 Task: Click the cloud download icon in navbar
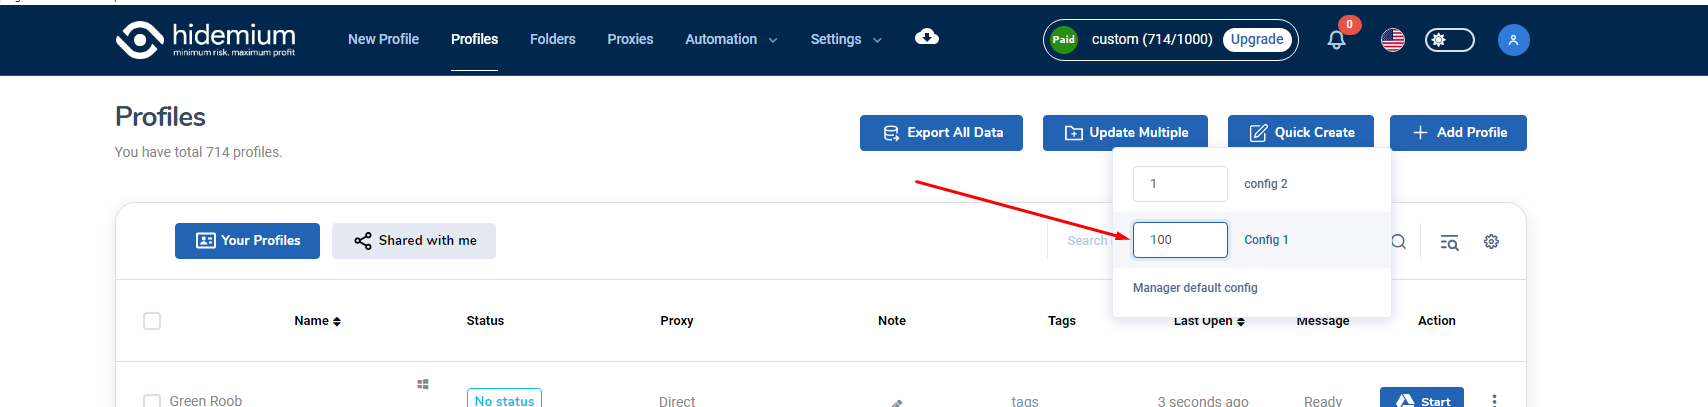[x=926, y=38]
